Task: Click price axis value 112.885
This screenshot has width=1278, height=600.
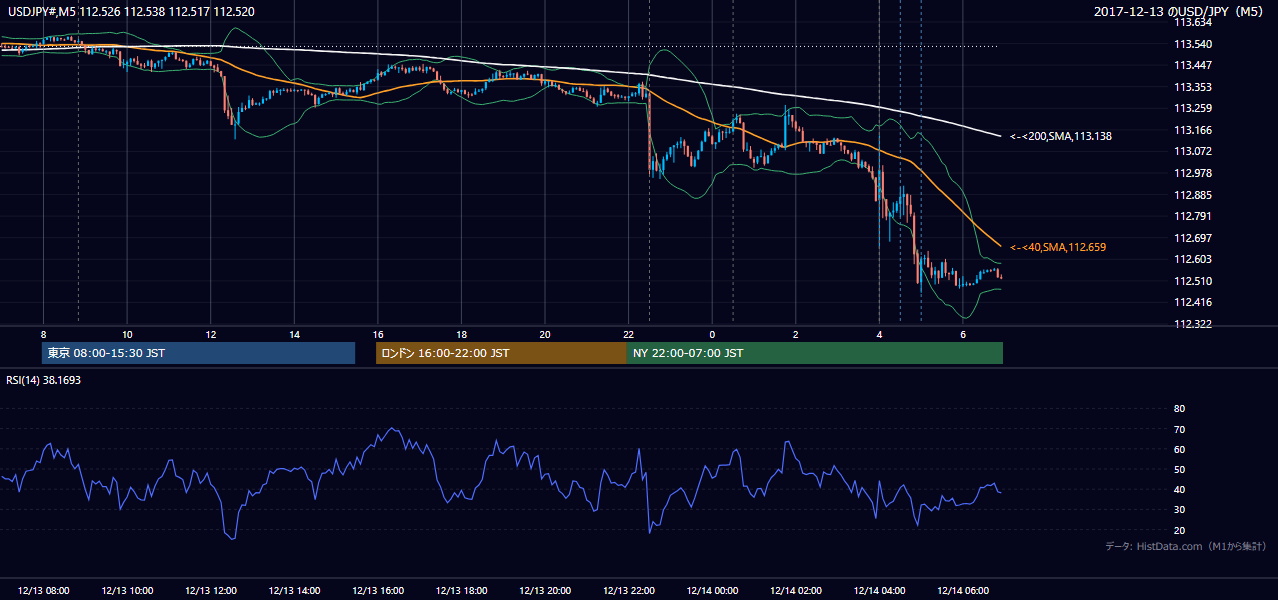Action: (x=1191, y=195)
